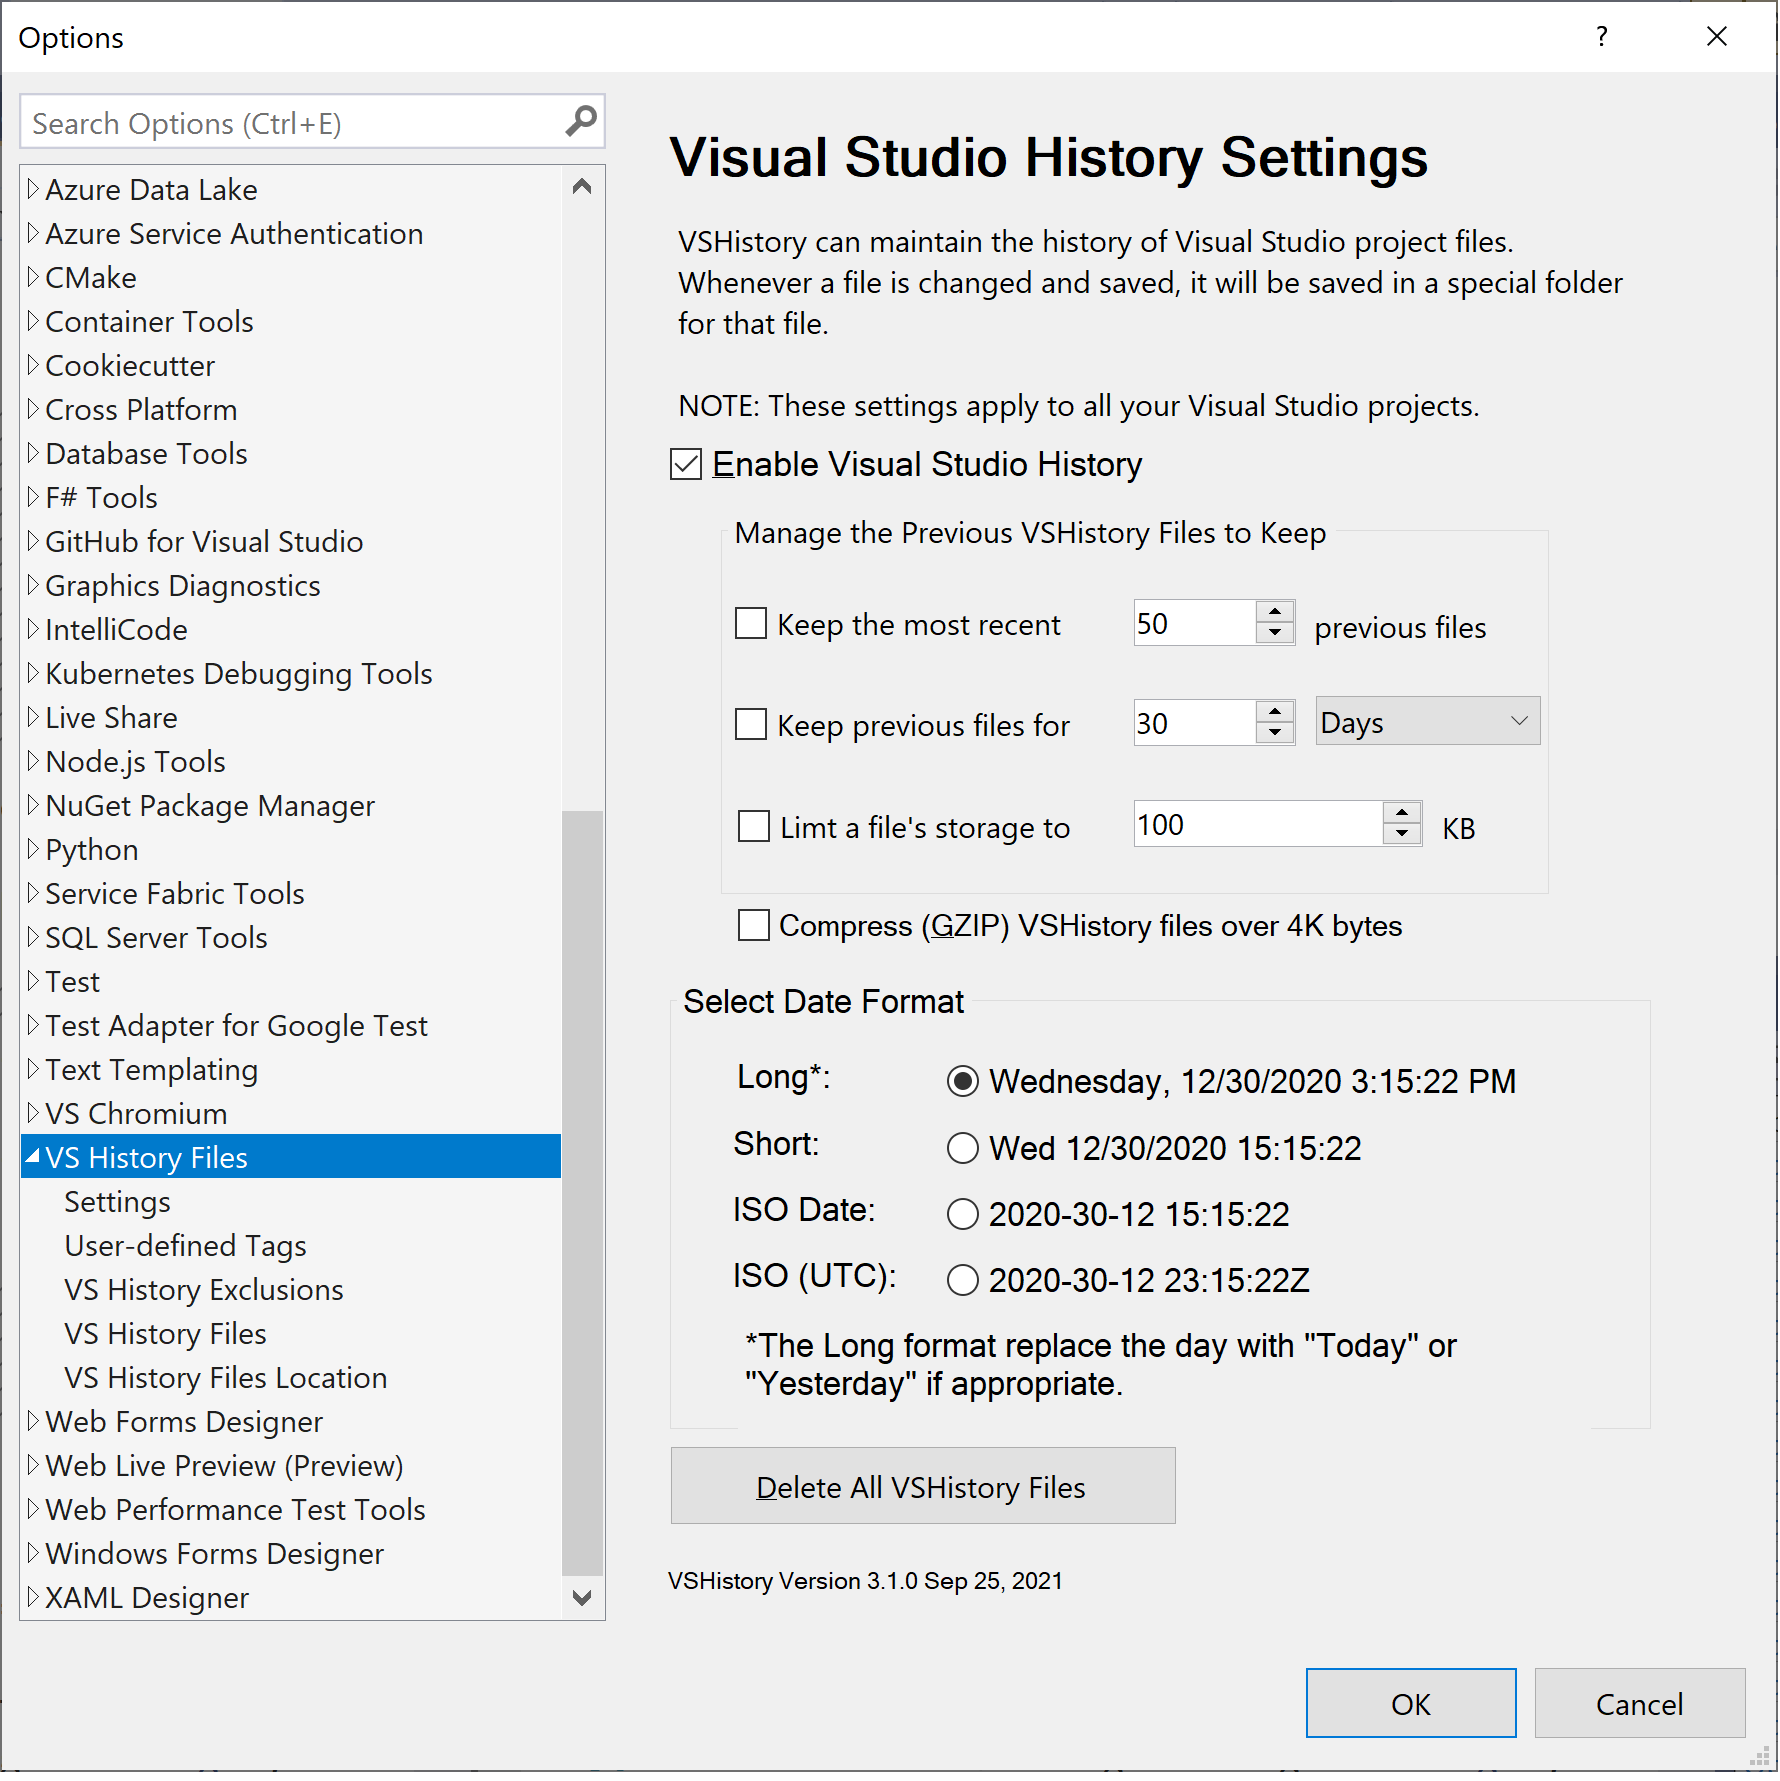Expand the Database Tools node
Image resolution: width=1780 pixels, height=1781 pixels.
33,453
